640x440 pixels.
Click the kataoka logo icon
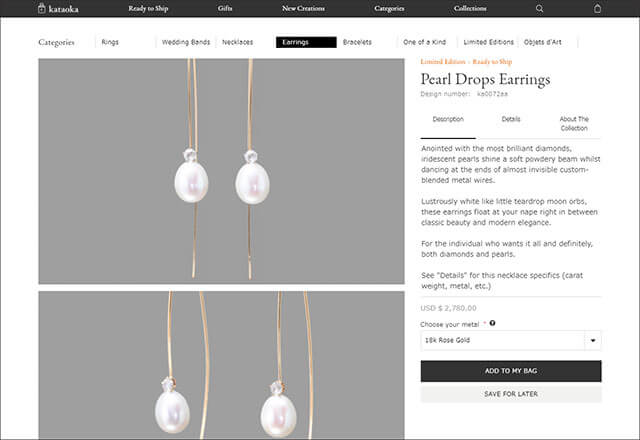(41, 9)
